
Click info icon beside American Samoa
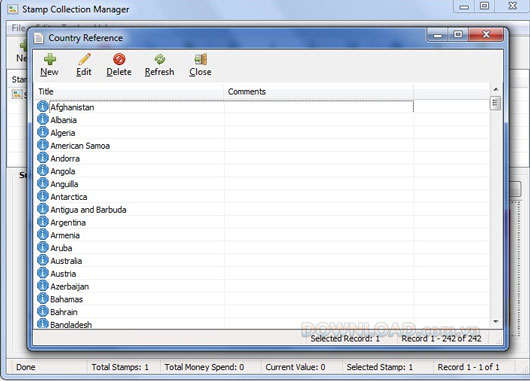click(x=43, y=145)
